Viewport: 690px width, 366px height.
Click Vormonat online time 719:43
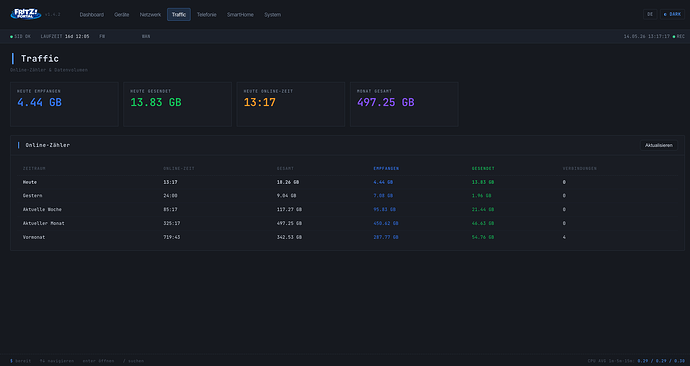click(x=172, y=237)
